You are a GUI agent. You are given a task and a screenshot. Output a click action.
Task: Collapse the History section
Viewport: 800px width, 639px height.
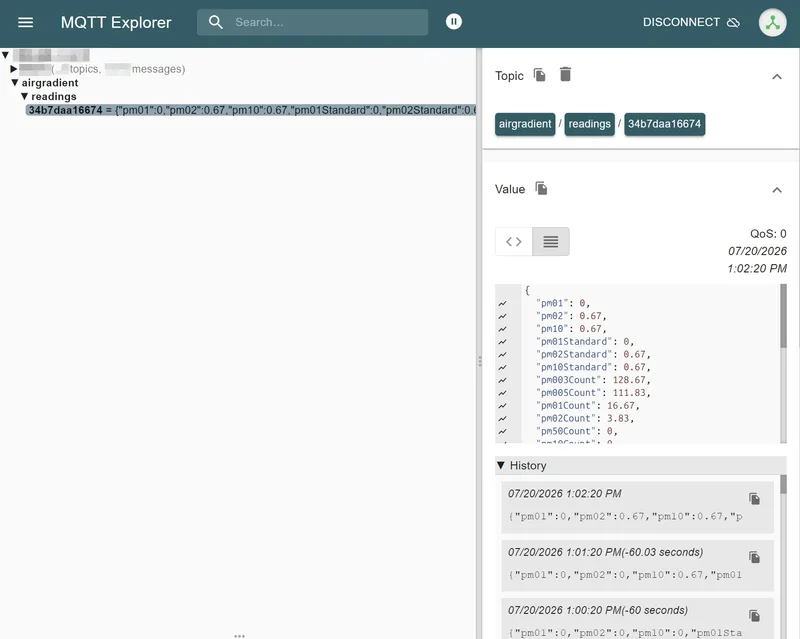pos(501,465)
